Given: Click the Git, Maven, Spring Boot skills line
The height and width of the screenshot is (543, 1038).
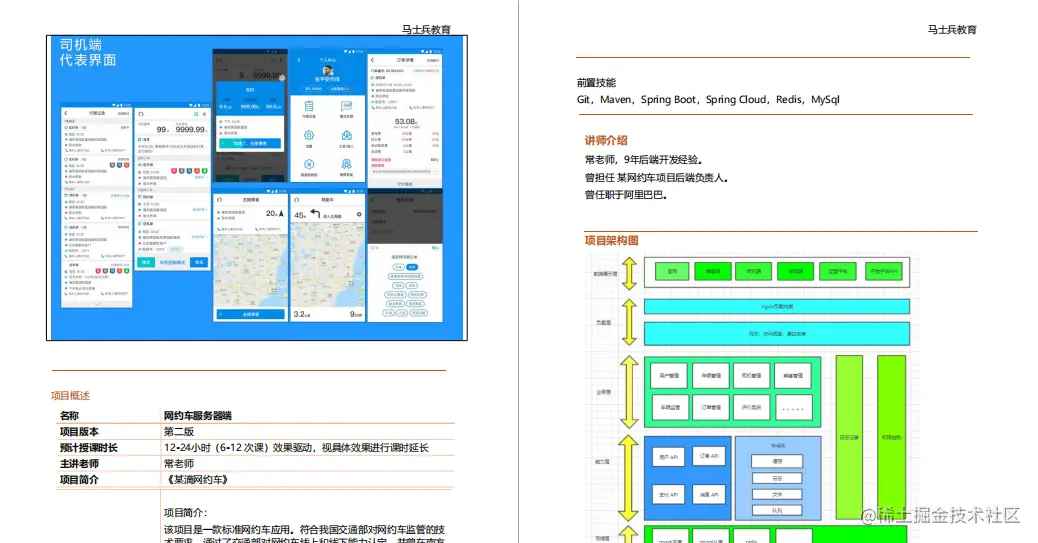Looking at the screenshot, I should point(708,99).
